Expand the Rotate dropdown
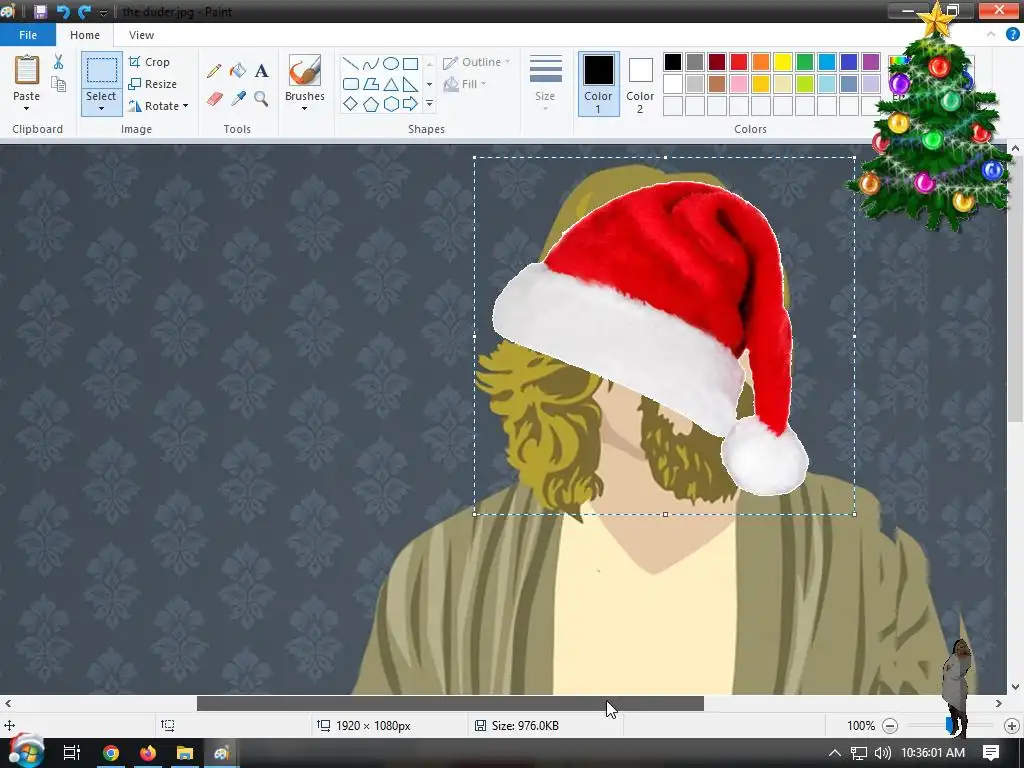The height and width of the screenshot is (768, 1024). click(x=185, y=106)
